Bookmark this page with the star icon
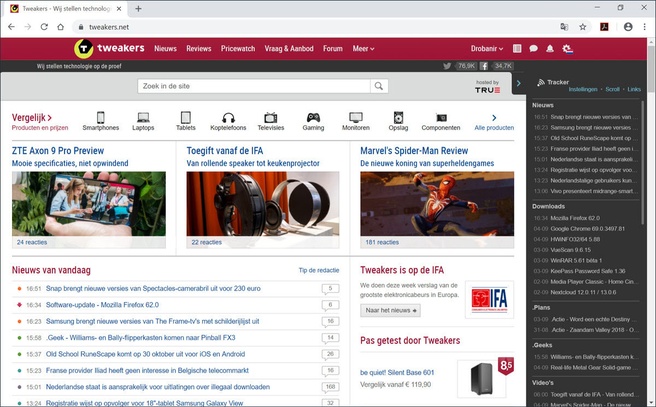The width and height of the screenshot is (656, 407). click(x=583, y=27)
